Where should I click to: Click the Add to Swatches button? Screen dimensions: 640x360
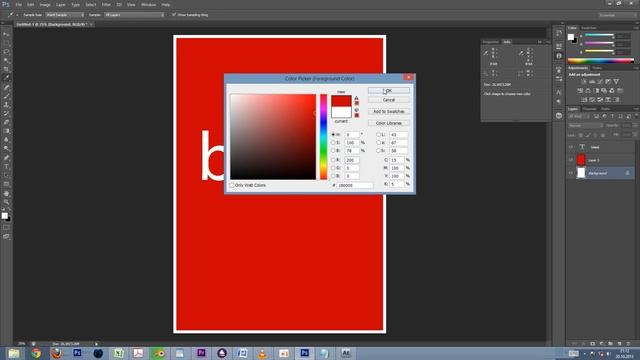389,111
